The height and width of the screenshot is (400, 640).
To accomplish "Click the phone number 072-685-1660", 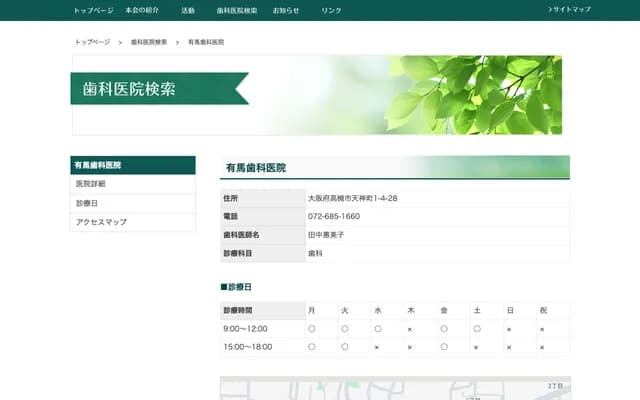I will [334, 216].
